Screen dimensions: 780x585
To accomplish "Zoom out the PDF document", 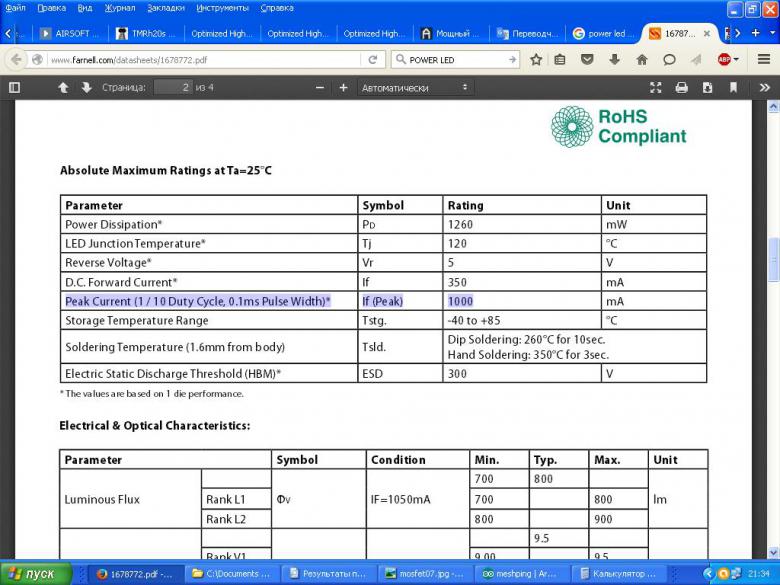I will pyautogui.click(x=320, y=88).
